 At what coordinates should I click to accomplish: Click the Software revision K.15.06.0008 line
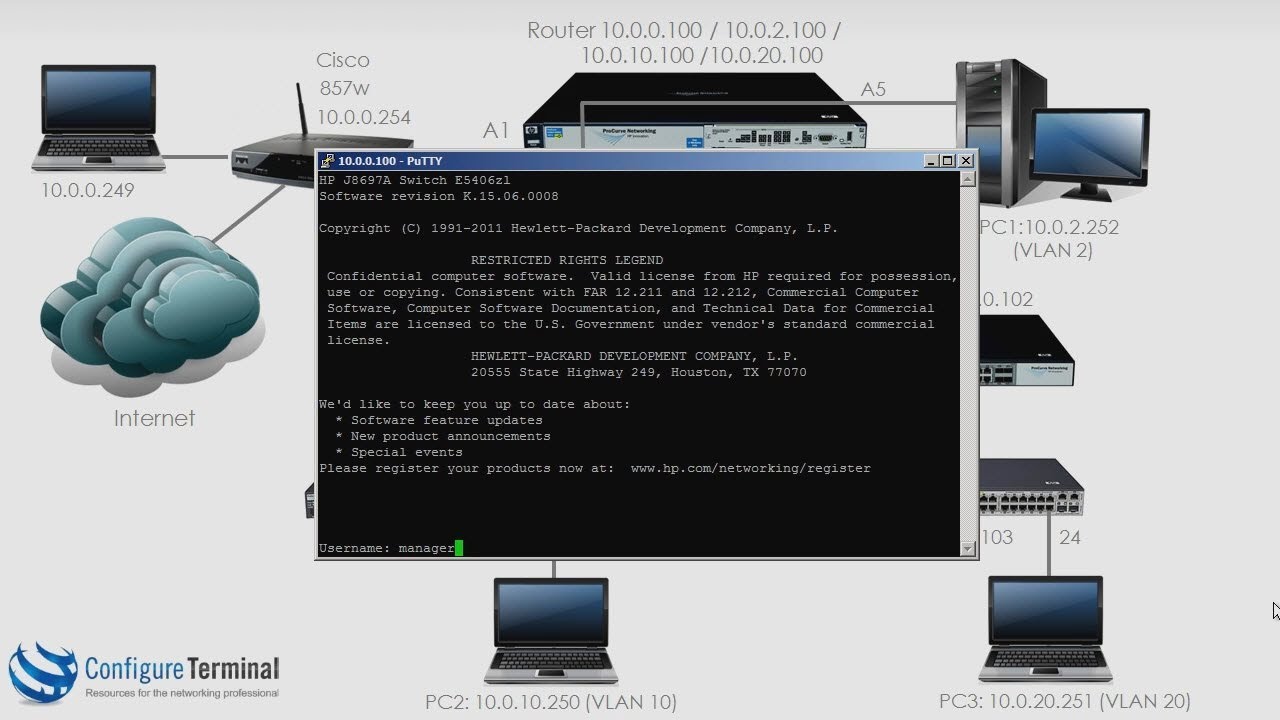pyautogui.click(x=439, y=196)
